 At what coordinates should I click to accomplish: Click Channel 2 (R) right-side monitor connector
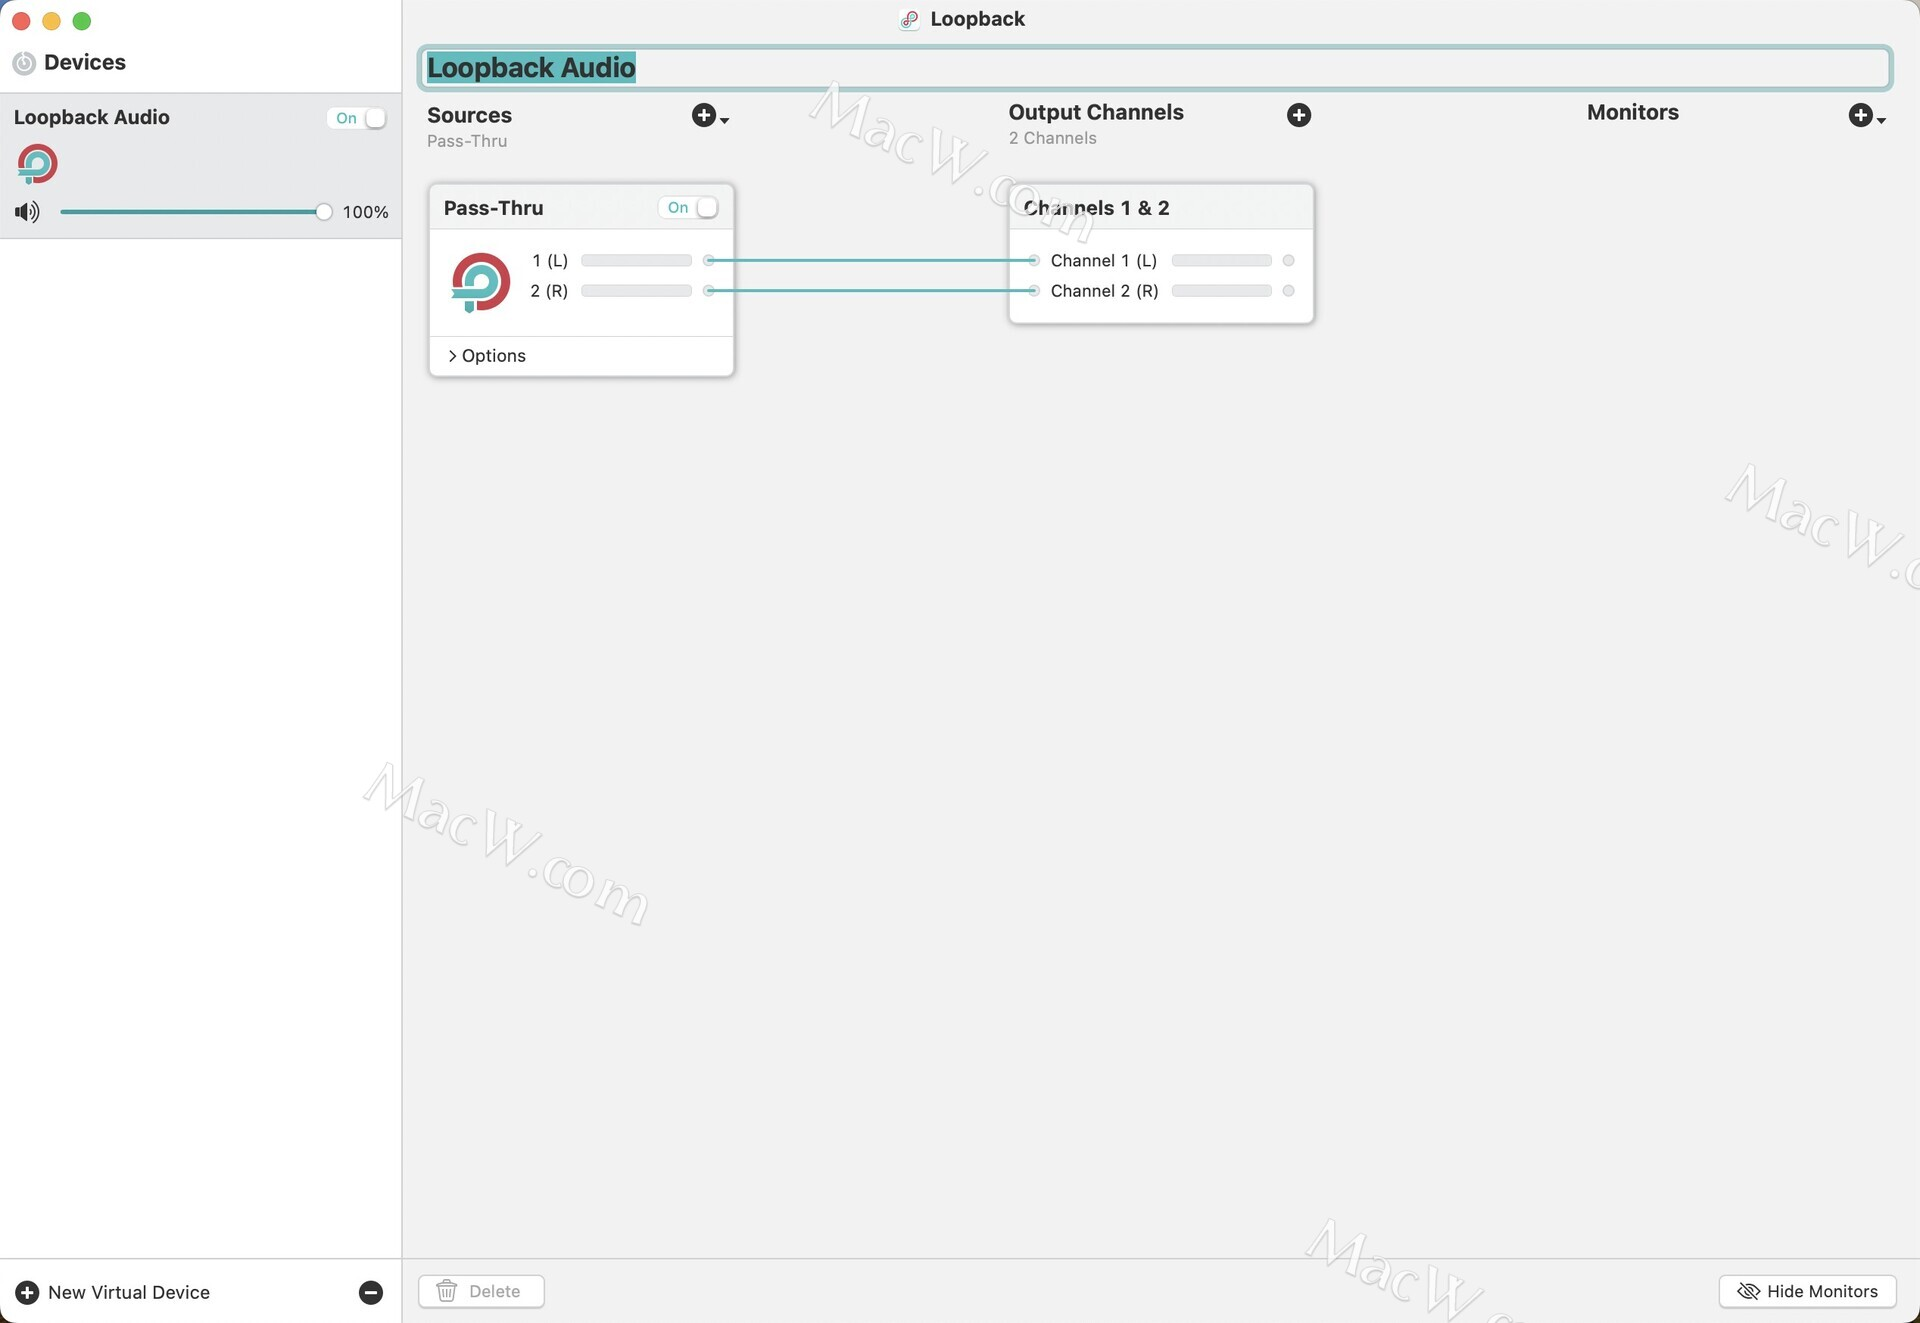click(x=1288, y=291)
